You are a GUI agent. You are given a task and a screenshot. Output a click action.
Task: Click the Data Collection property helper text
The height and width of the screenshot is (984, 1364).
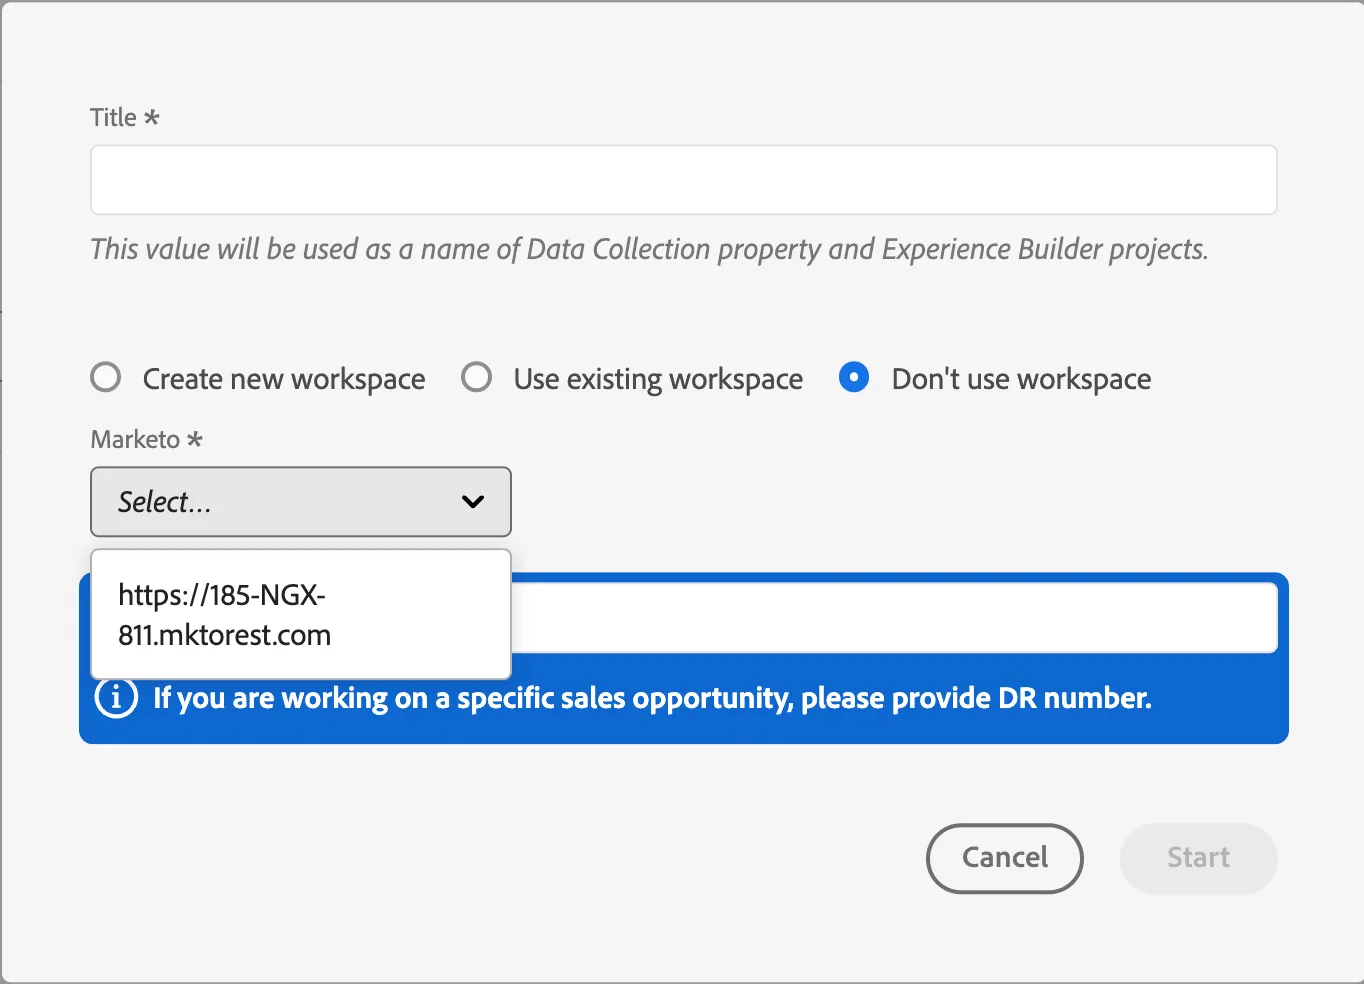649,249
